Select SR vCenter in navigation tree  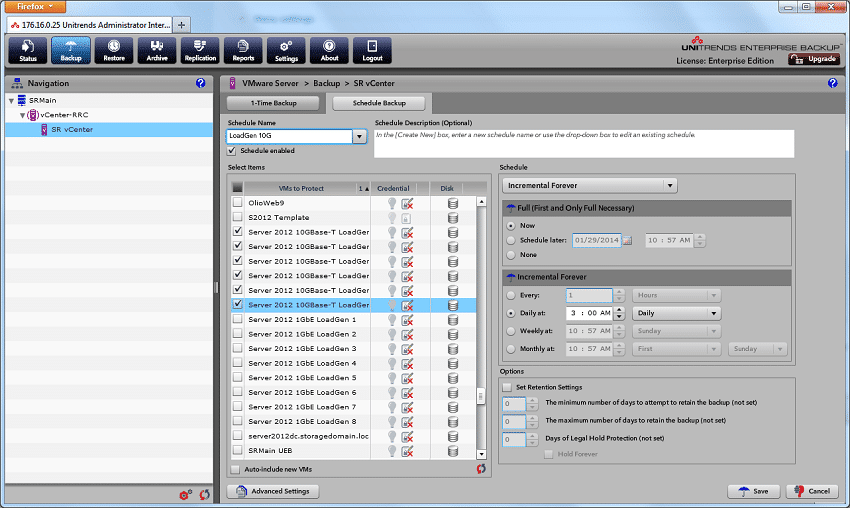click(109, 130)
